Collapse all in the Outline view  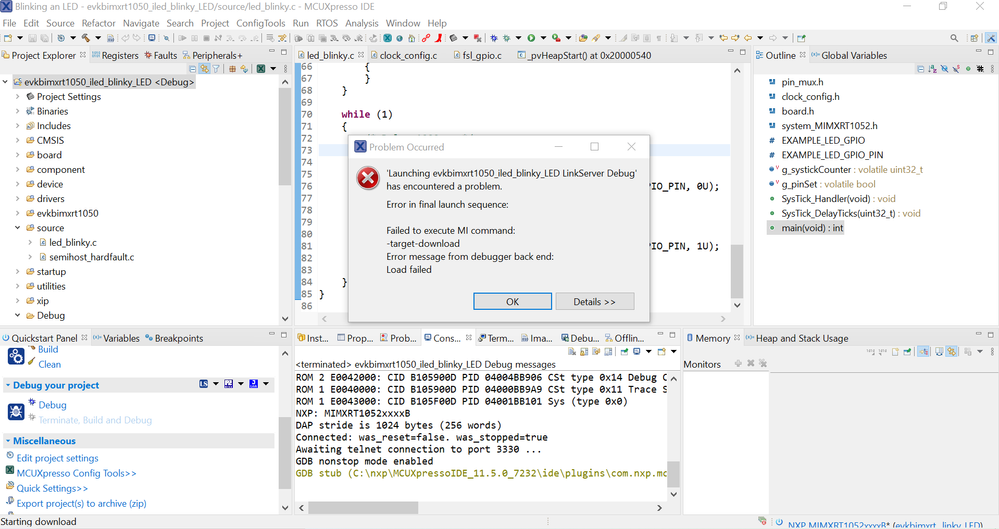(921, 69)
